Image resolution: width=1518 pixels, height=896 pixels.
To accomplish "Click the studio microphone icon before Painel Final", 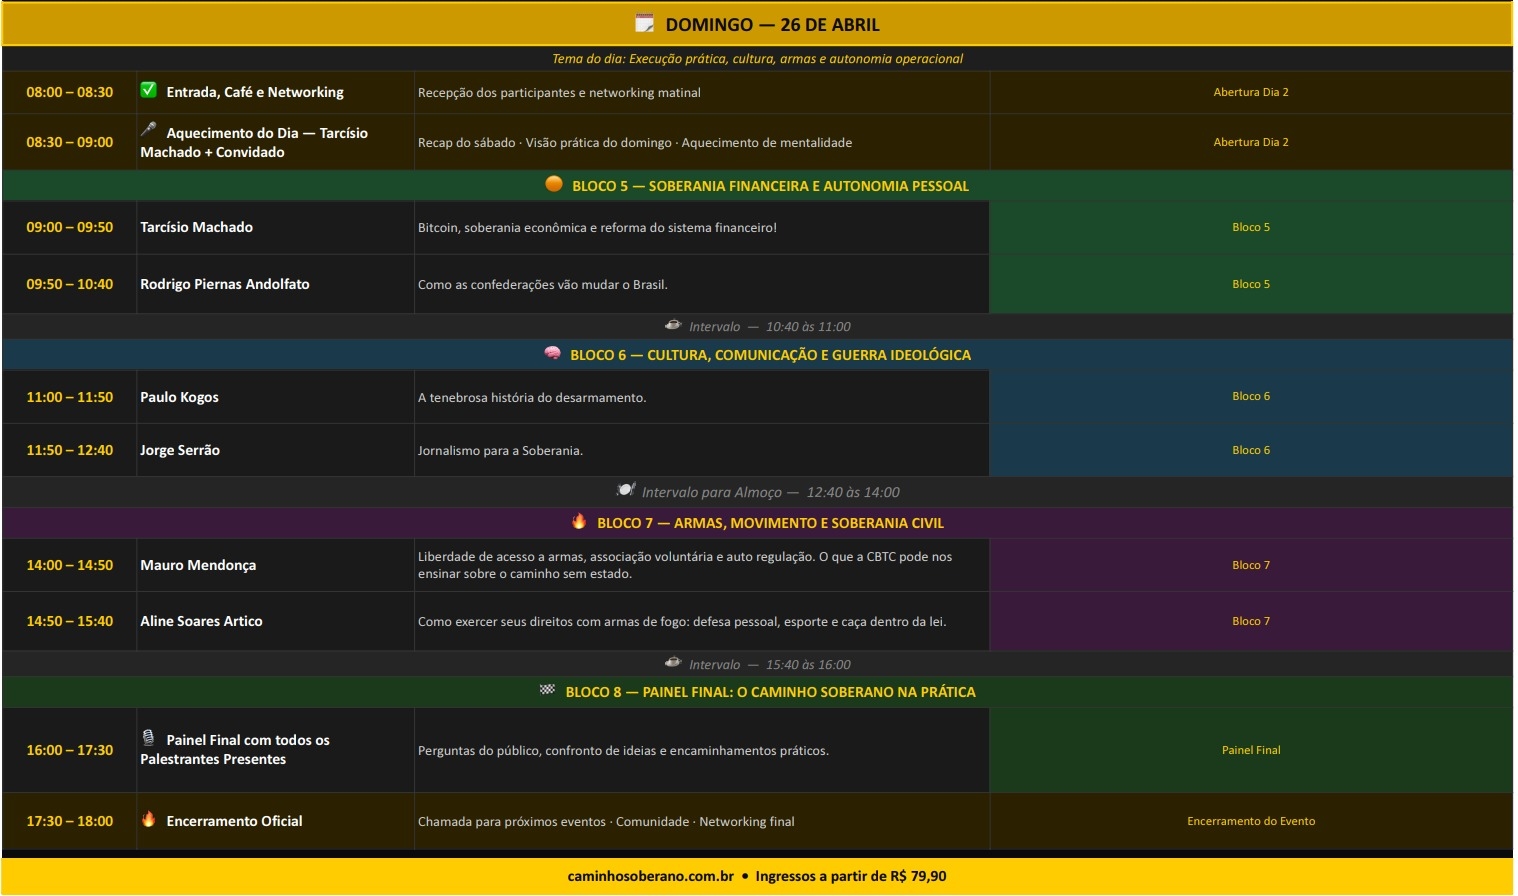I will pyautogui.click(x=148, y=738).
